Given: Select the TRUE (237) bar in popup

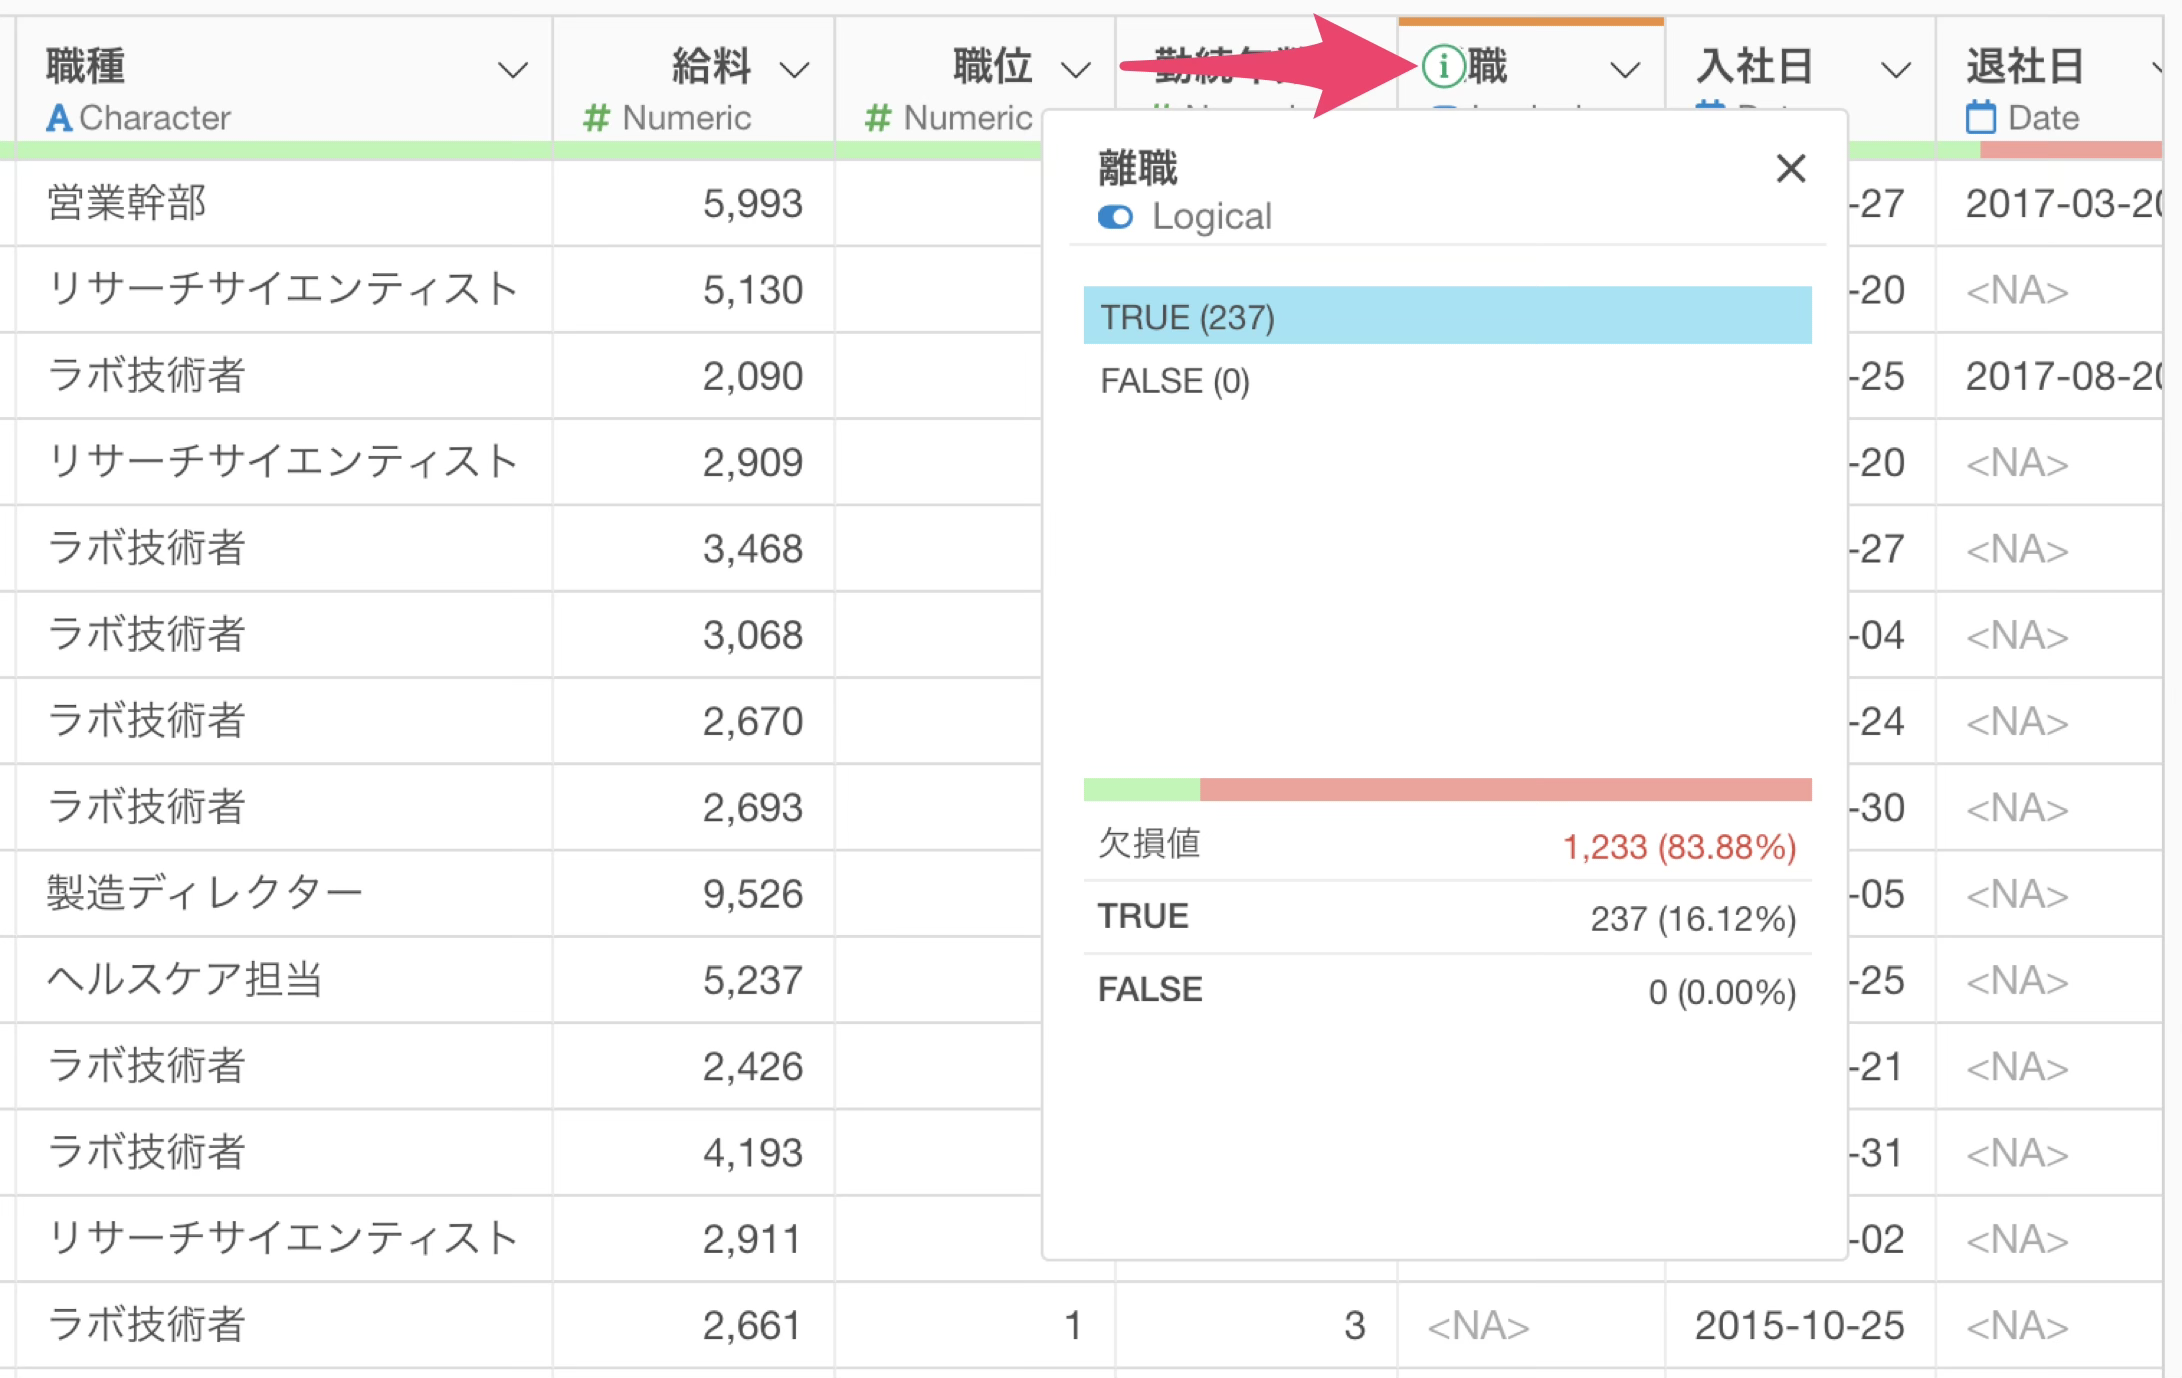Looking at the screenshot, I should point(1446,316).
